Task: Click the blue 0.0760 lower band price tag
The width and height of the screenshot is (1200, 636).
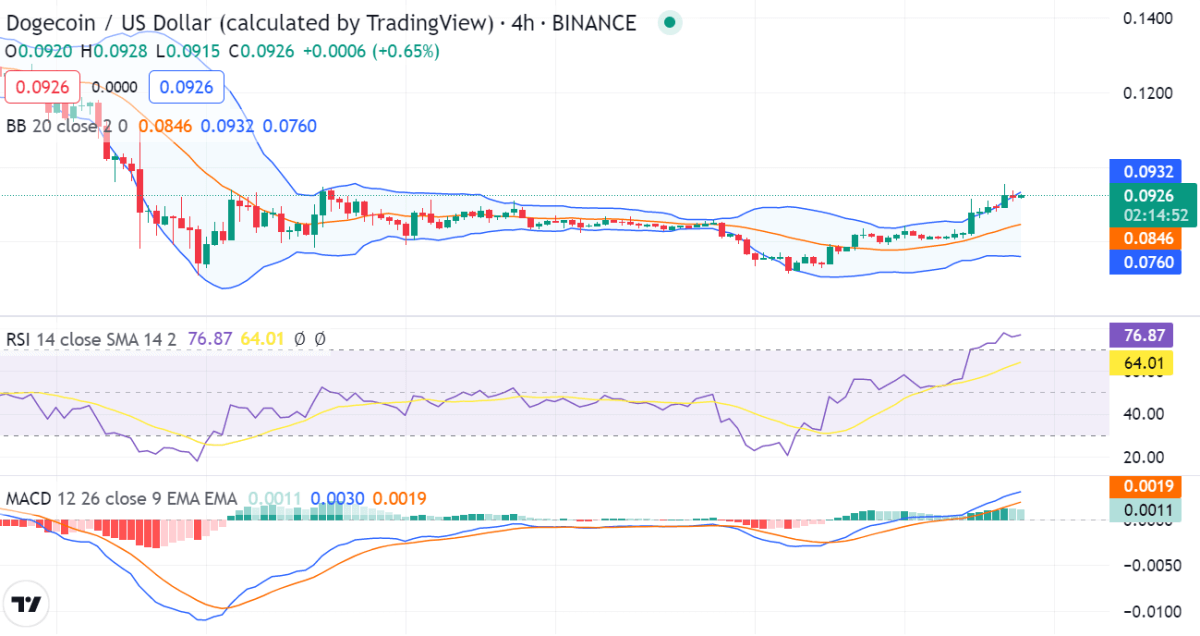Action: pos(1146,262)
